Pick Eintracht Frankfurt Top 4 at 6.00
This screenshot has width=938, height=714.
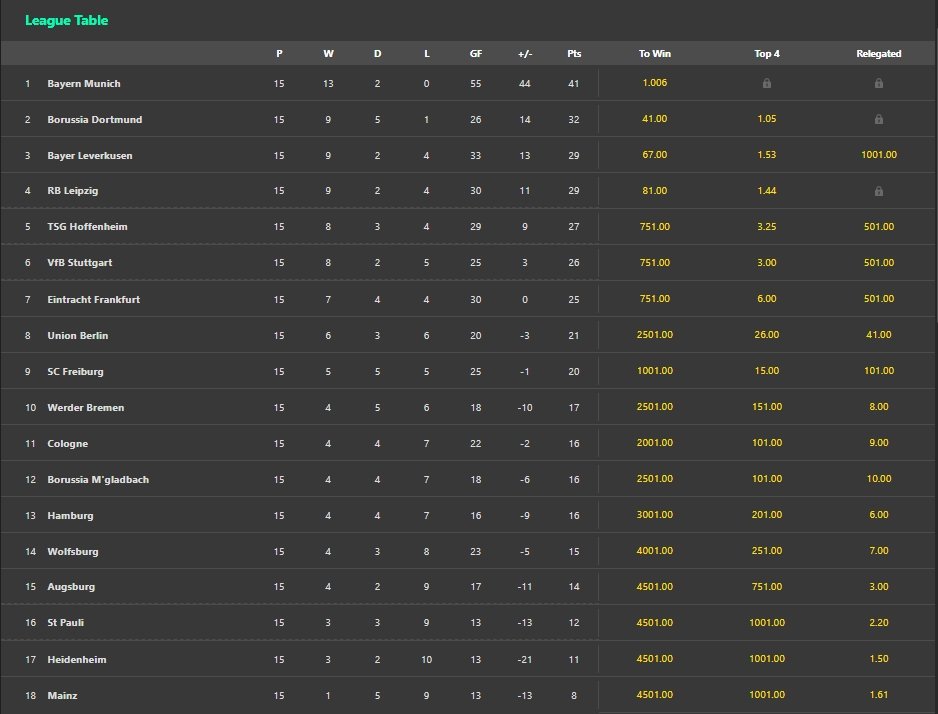tap(767, 299)
